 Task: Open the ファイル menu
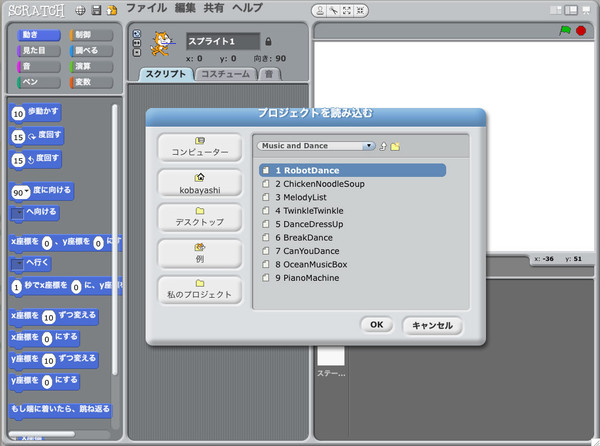tap(146, 8)
